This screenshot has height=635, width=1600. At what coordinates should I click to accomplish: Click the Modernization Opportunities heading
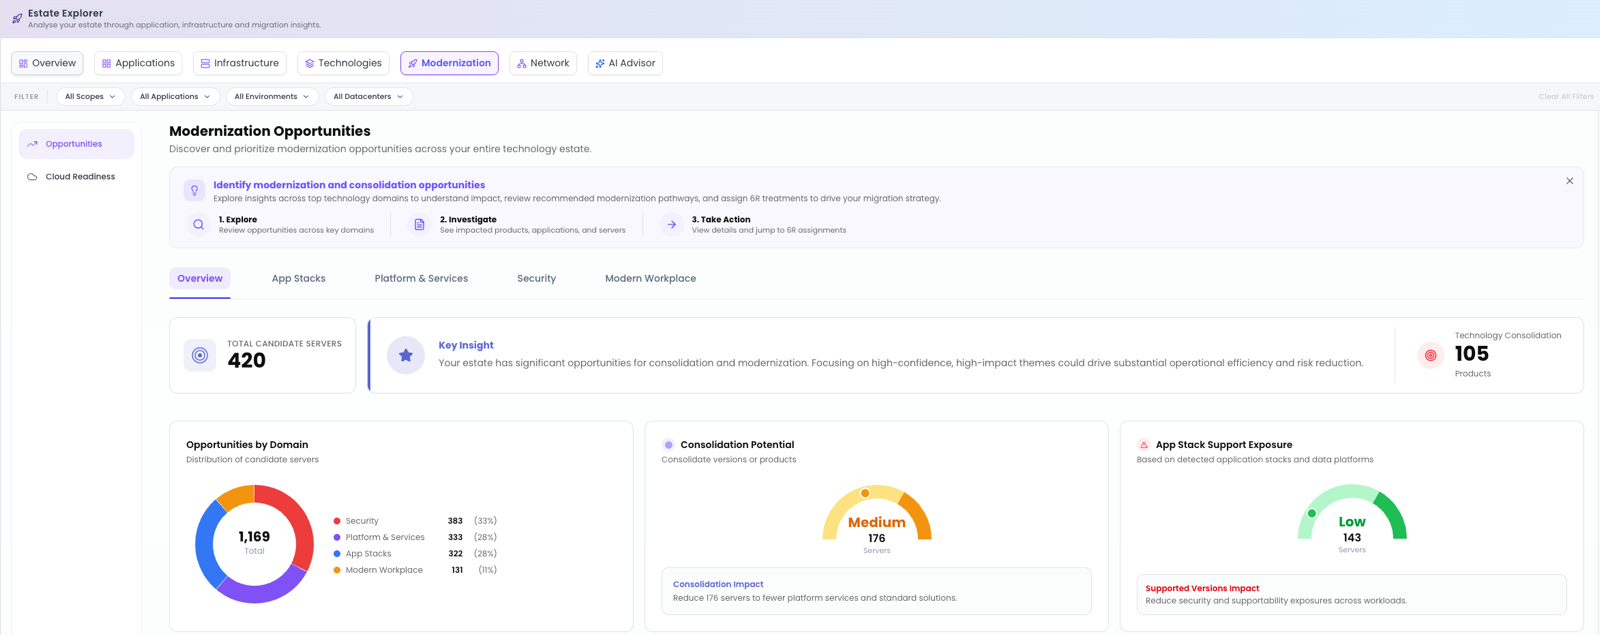click(270, 131)
